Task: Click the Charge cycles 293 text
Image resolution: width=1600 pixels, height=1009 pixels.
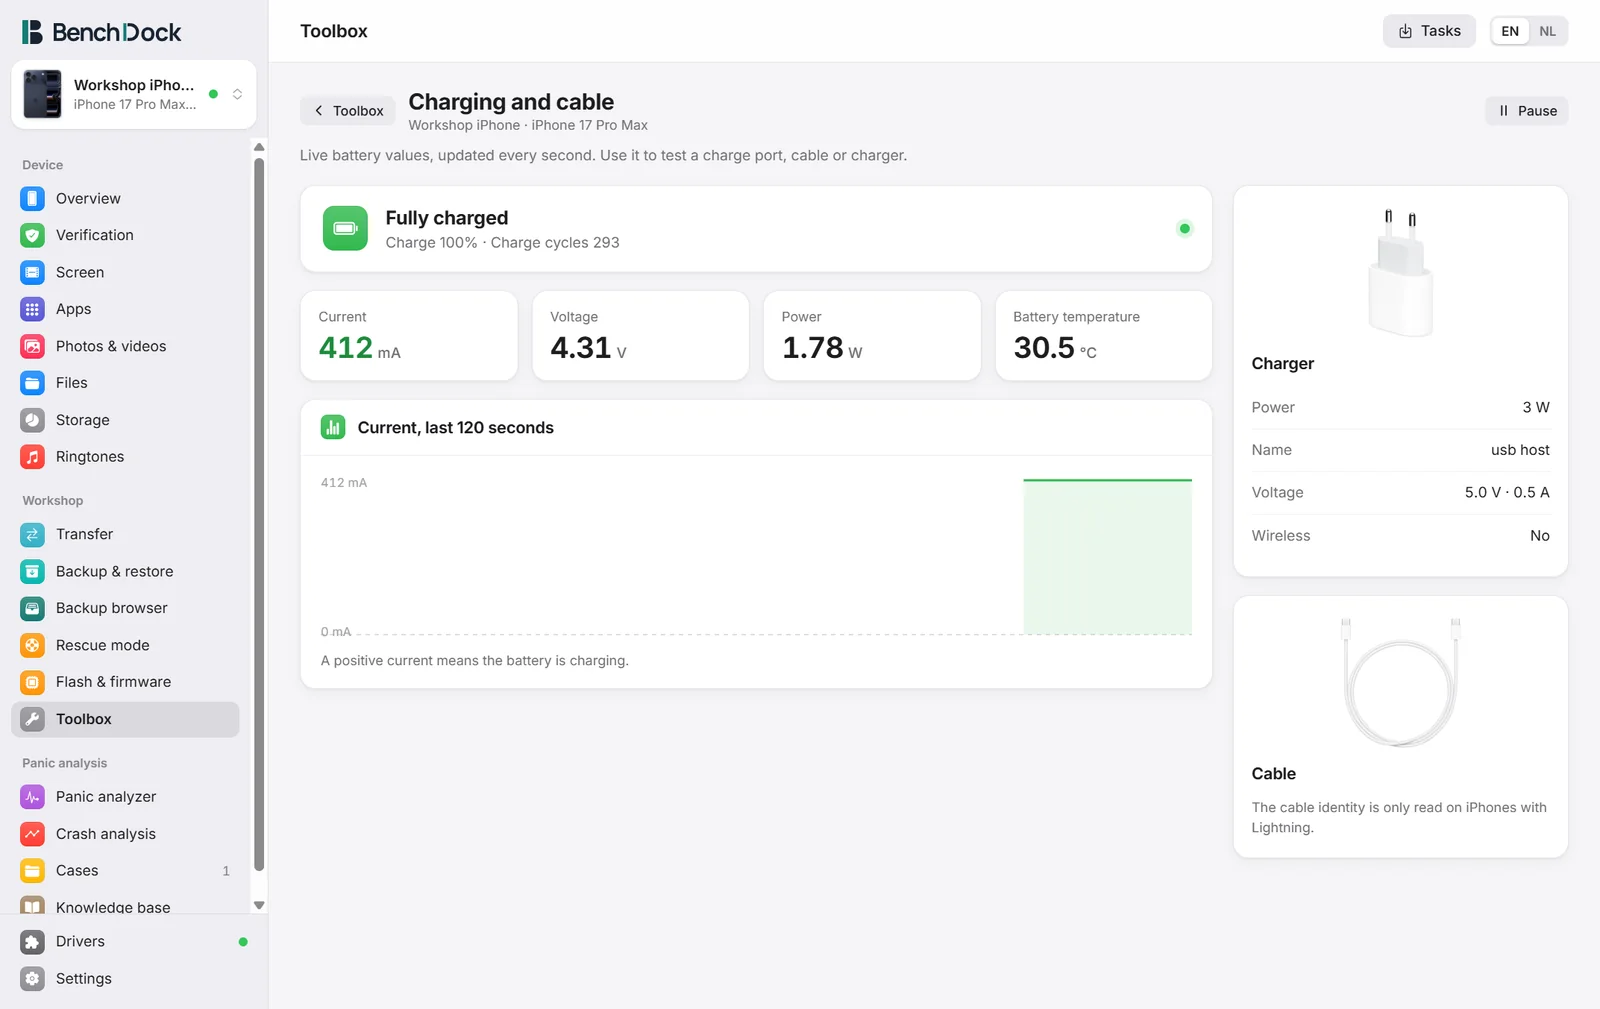Action: tap(555, 243)
